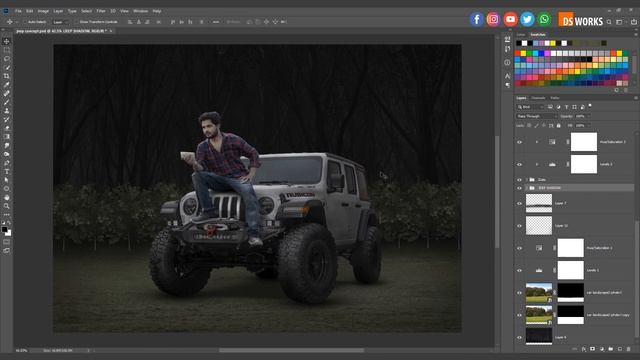Delete layer trash icon
The height and width of the screenshot is (360, 640).
click(629, 349)
